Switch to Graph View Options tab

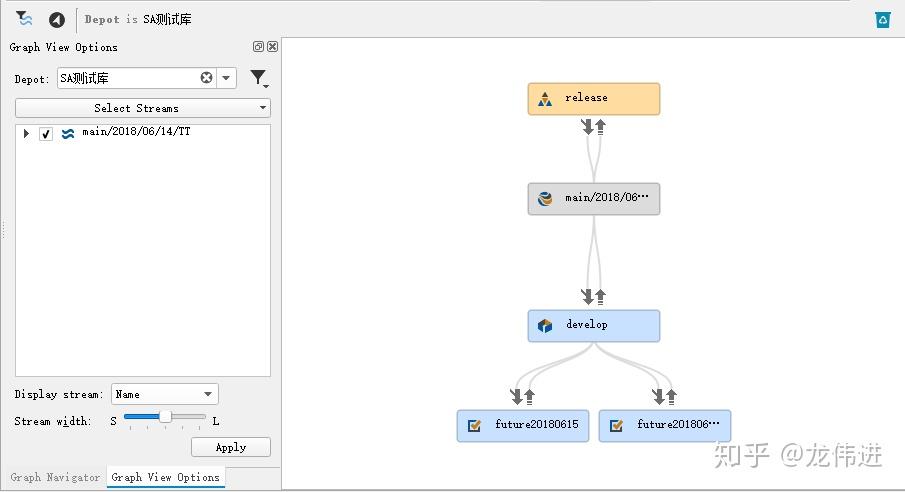pos(166,478)
